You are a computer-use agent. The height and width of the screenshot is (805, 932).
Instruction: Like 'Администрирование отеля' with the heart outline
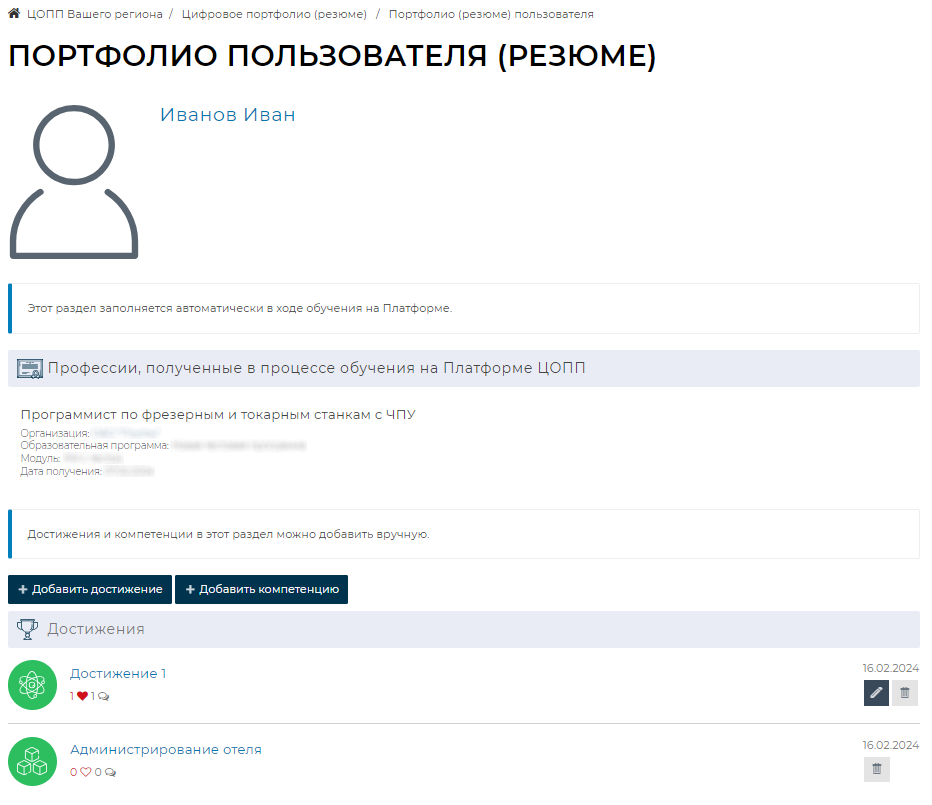tap(85, 772)
